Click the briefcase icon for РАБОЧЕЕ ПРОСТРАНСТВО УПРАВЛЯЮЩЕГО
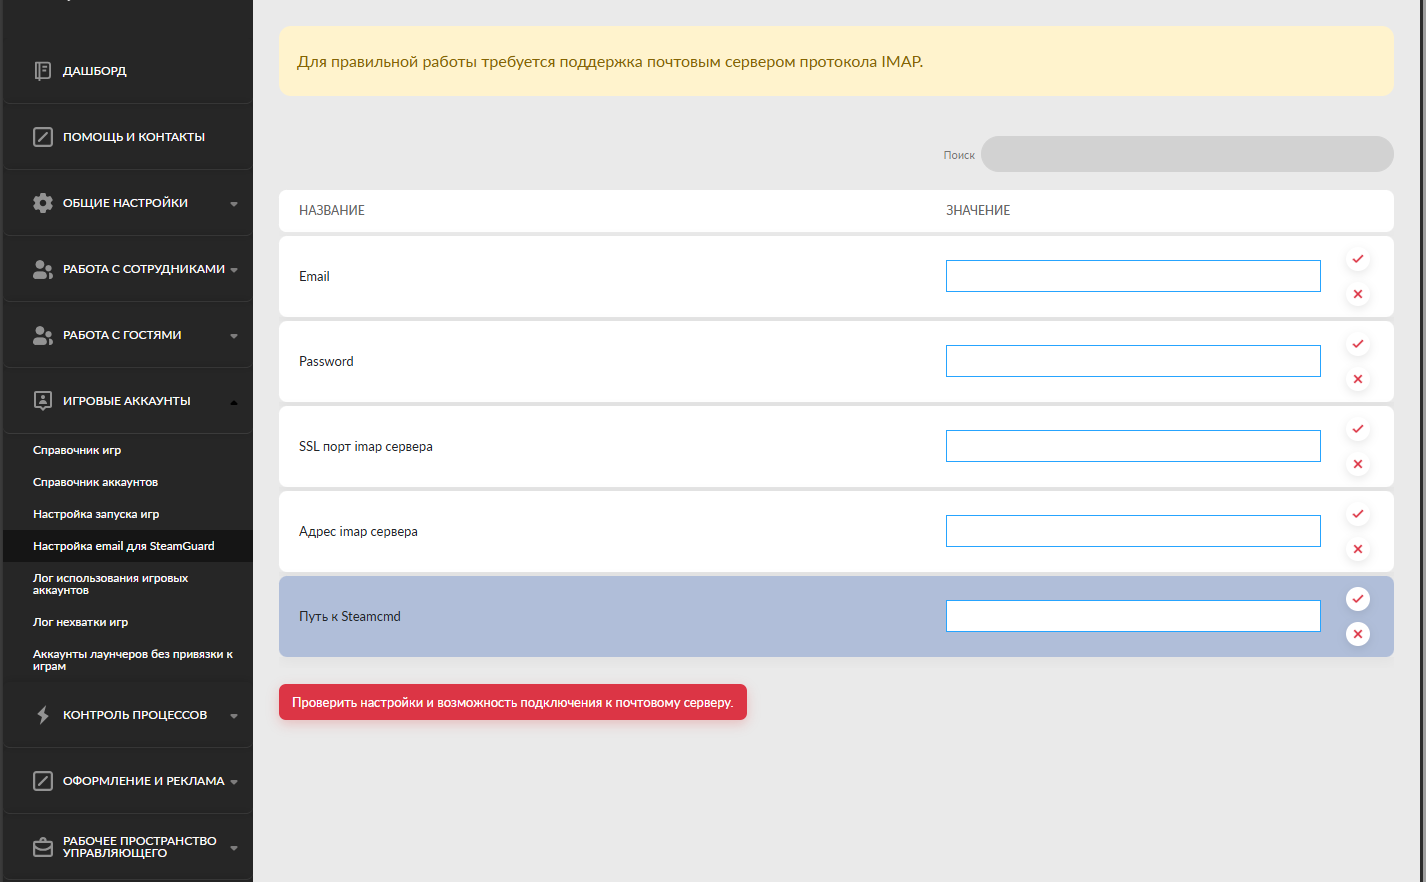The height and width of the screenshot is (882, 1426). [x=43, y=847]
